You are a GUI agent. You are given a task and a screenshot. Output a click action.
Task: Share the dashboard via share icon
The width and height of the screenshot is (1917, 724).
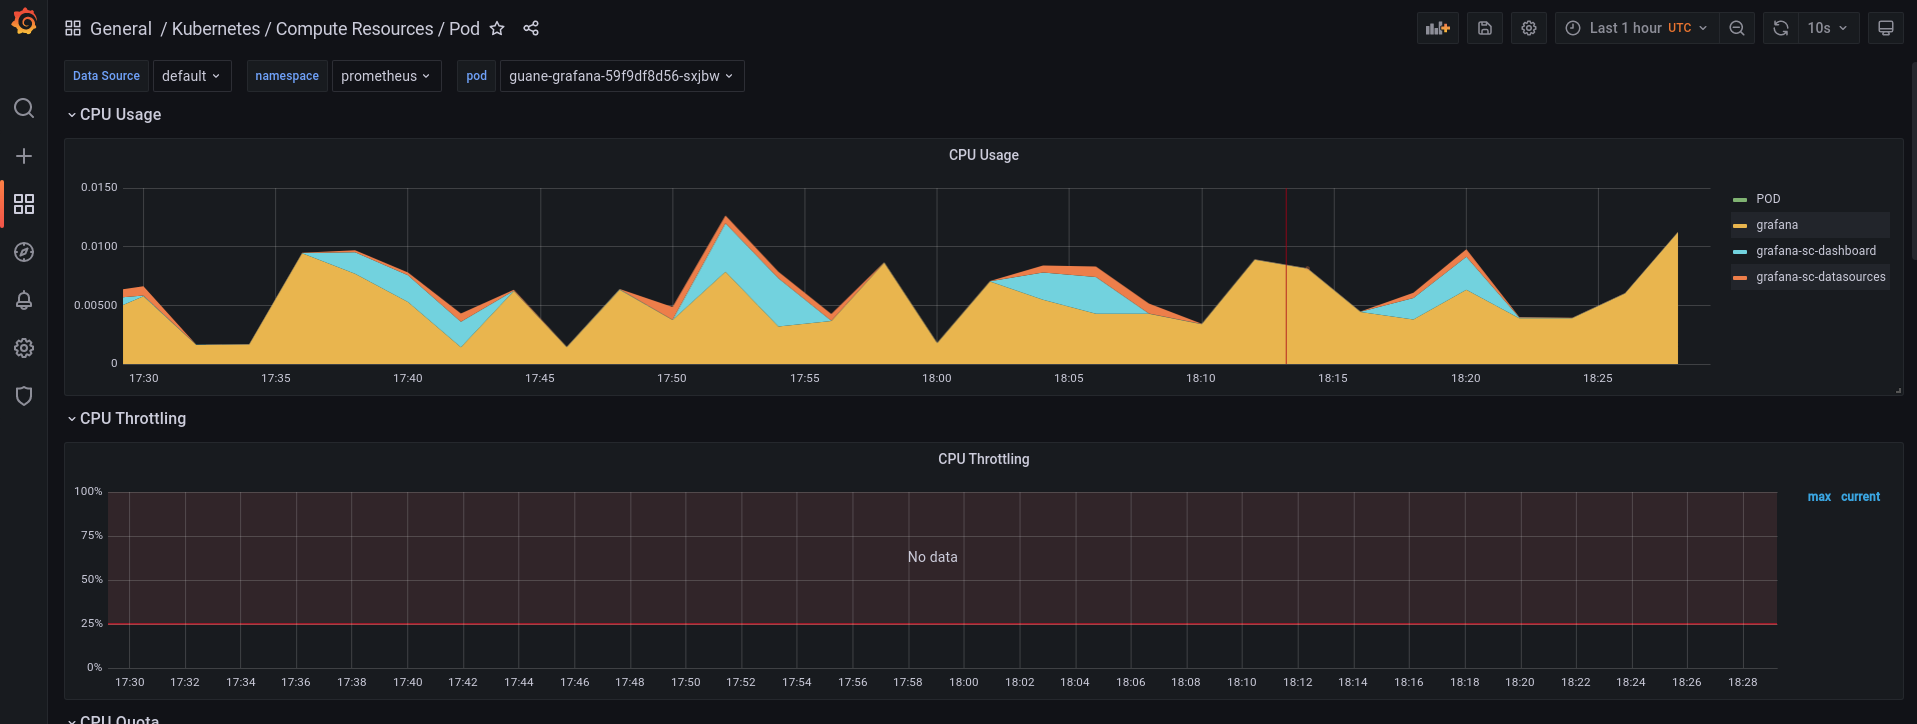[x=531, y=28]
